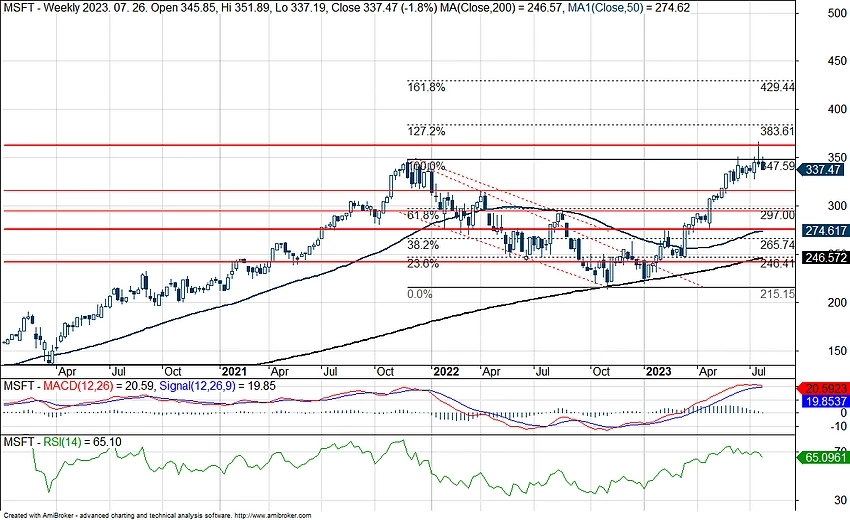The image size is (850, 520).
Task: Click the 'Created with AmiBroker' footer text
Action: coord(39,516)
